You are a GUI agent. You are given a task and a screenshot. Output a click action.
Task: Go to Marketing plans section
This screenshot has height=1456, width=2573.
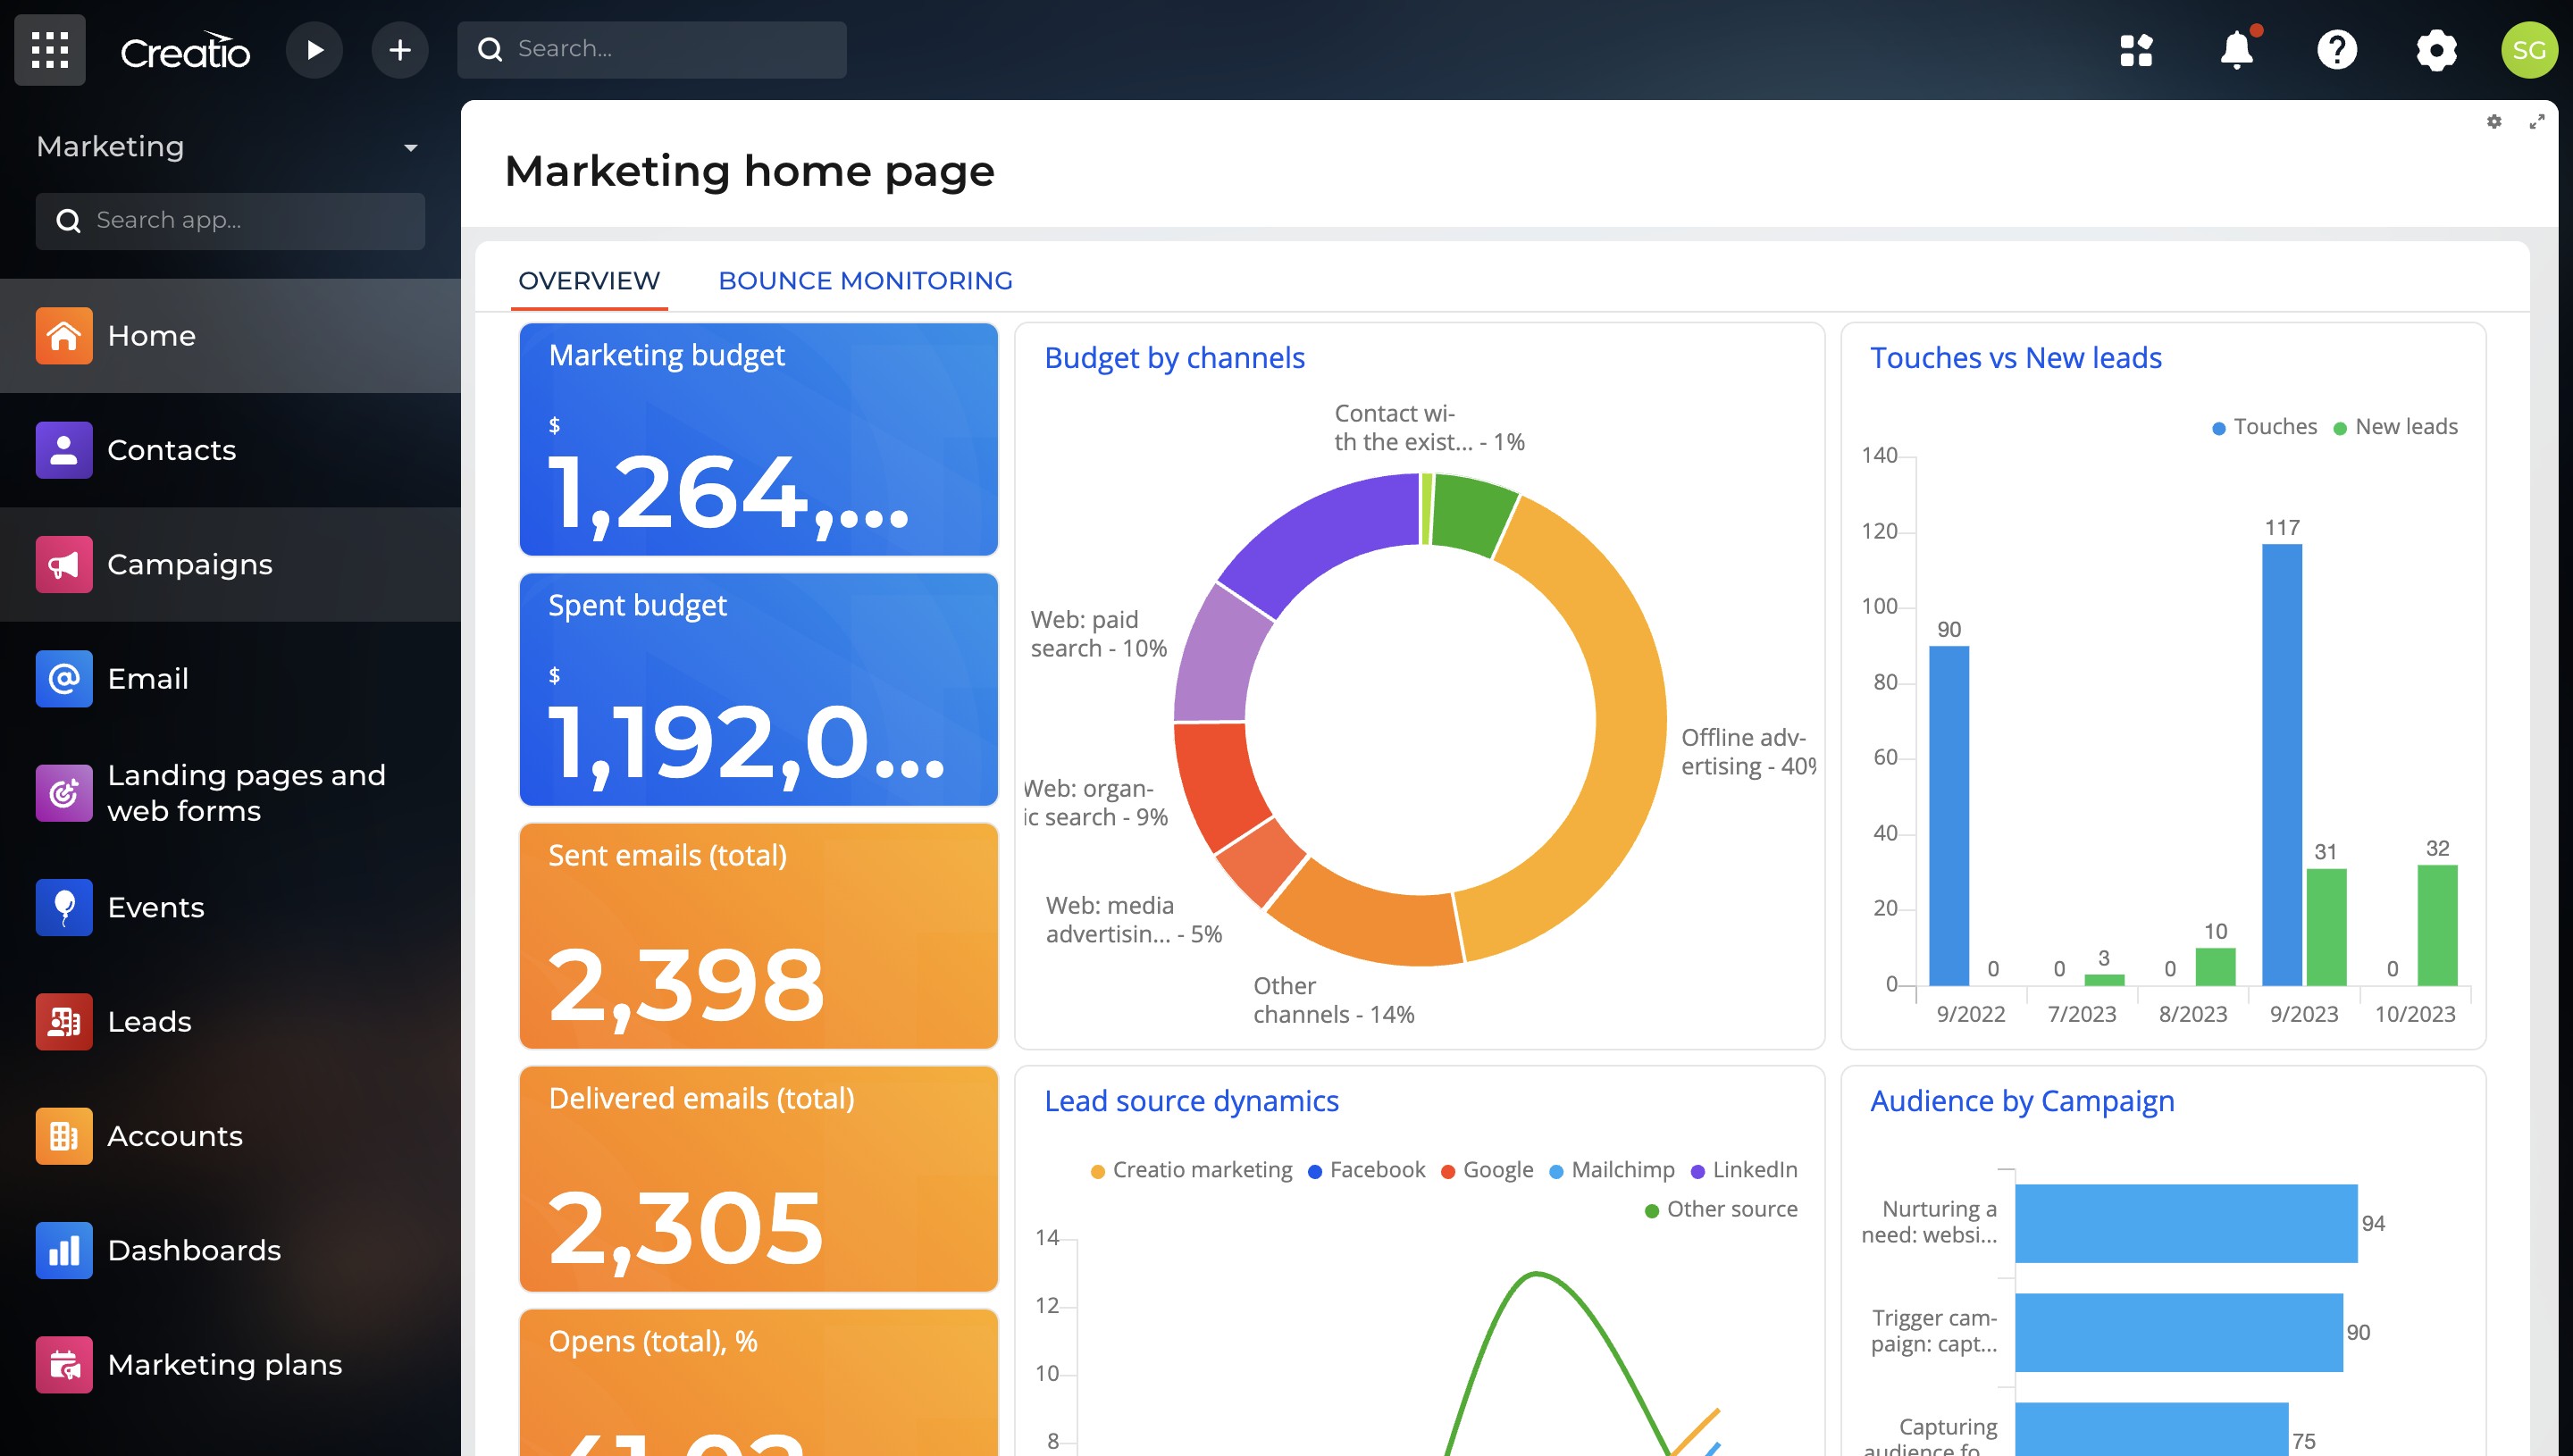click(224, 1364)
